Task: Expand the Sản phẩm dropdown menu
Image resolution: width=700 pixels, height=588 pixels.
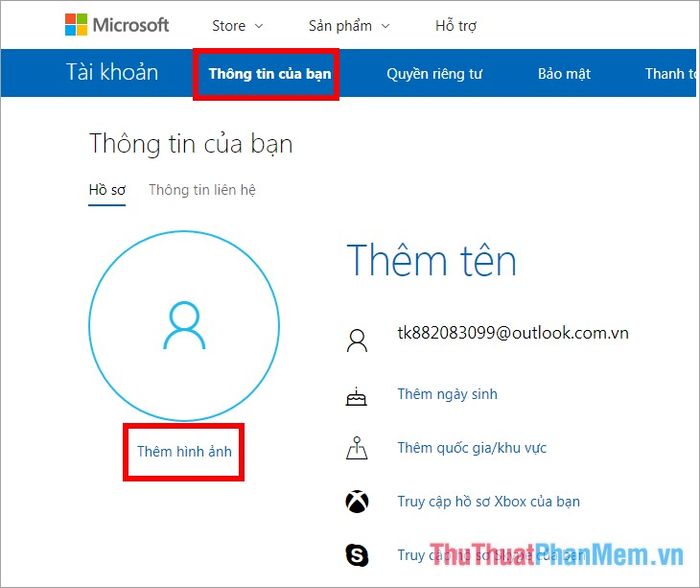Action: pos(349,26)
